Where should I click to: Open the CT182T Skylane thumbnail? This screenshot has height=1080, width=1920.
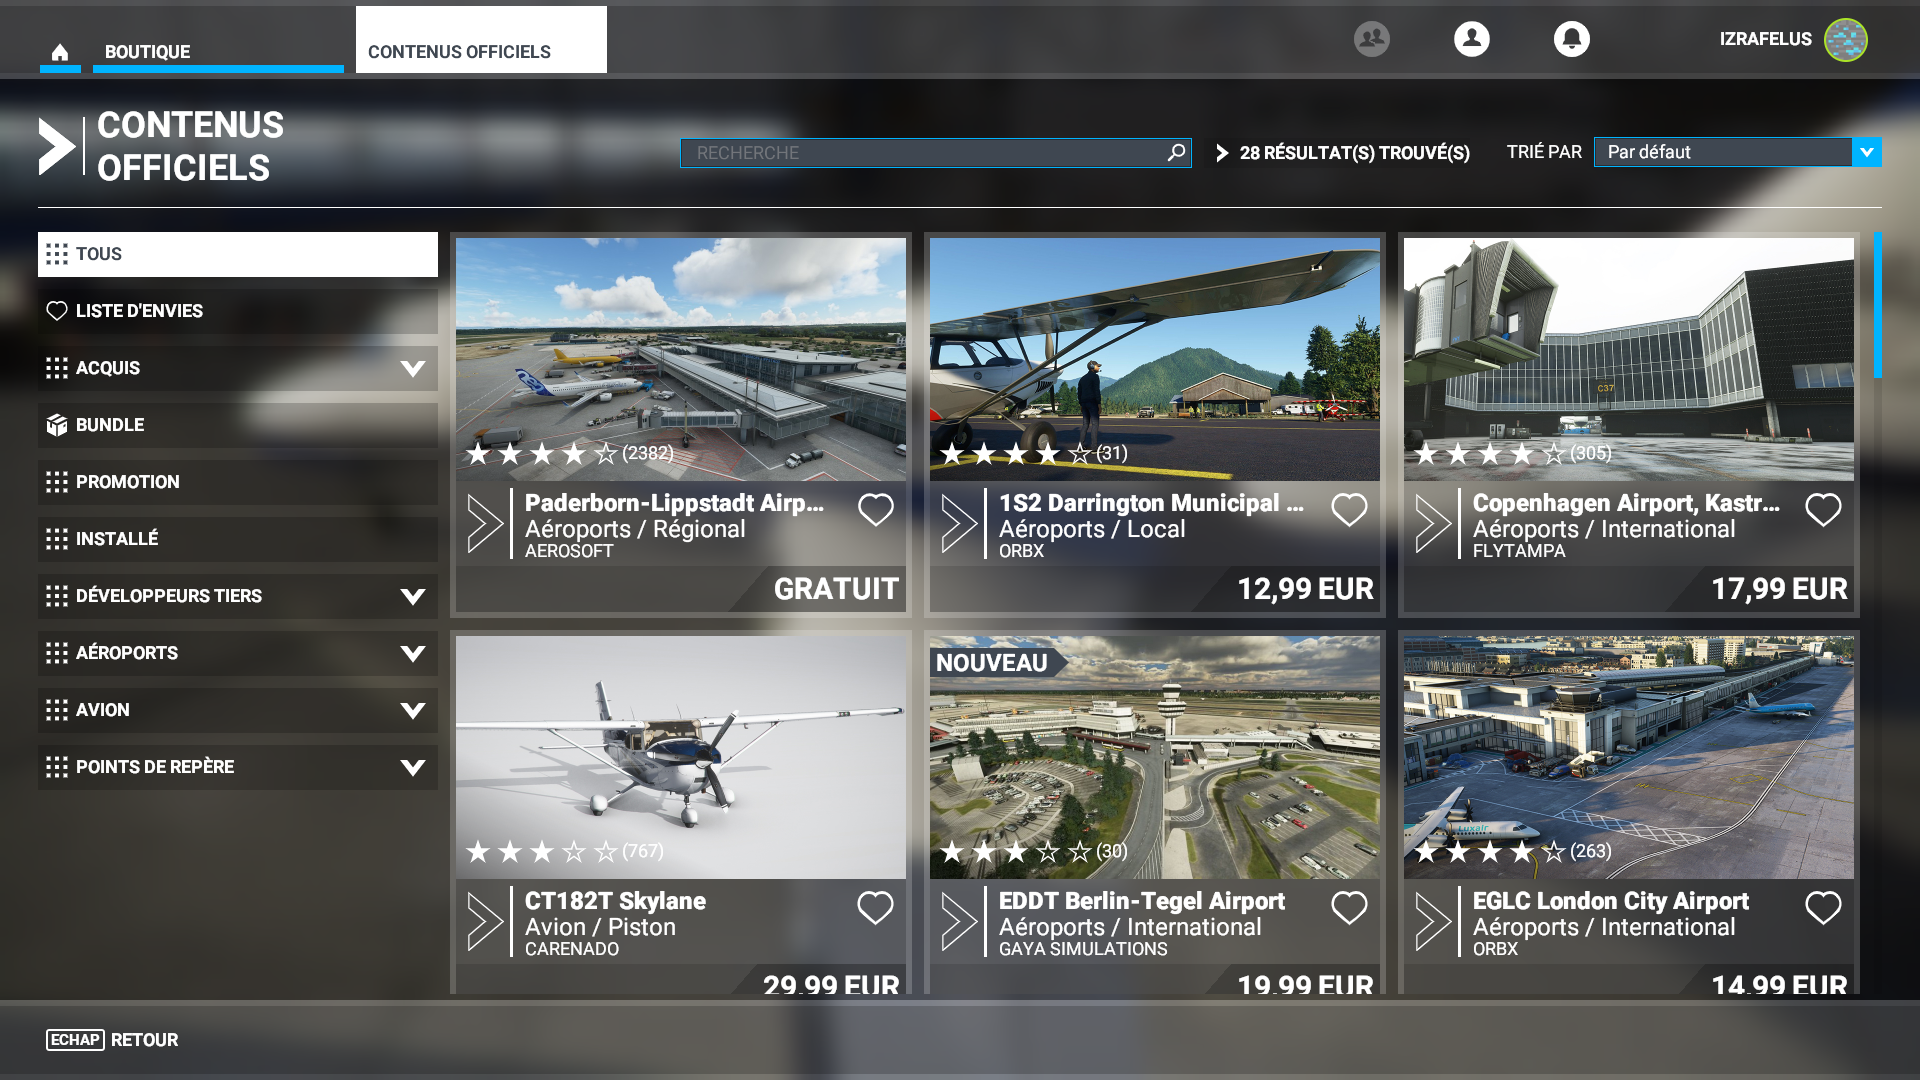coord(681,757)
